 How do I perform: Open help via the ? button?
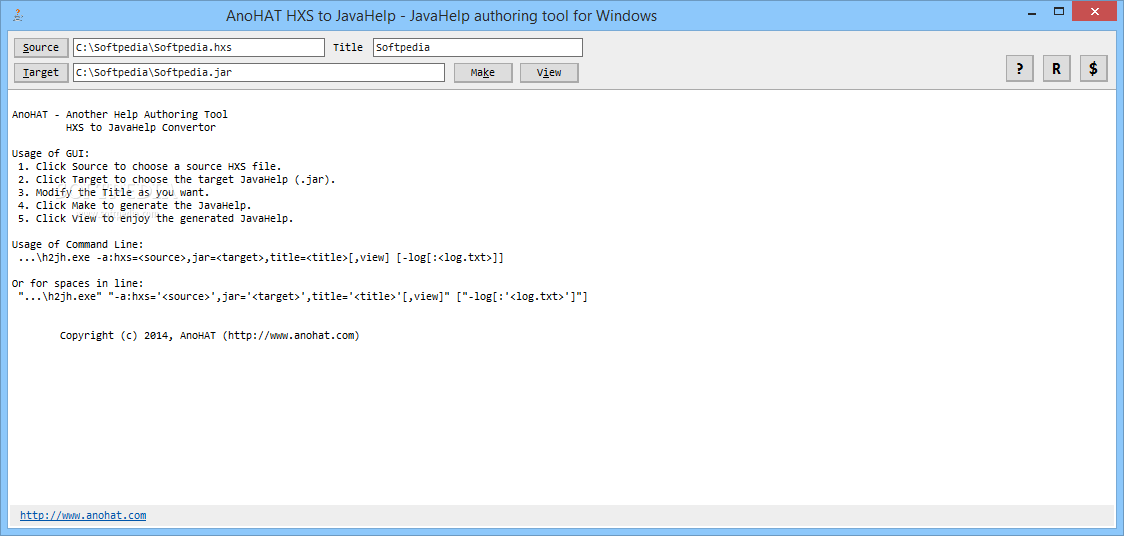coord(1019,69)
